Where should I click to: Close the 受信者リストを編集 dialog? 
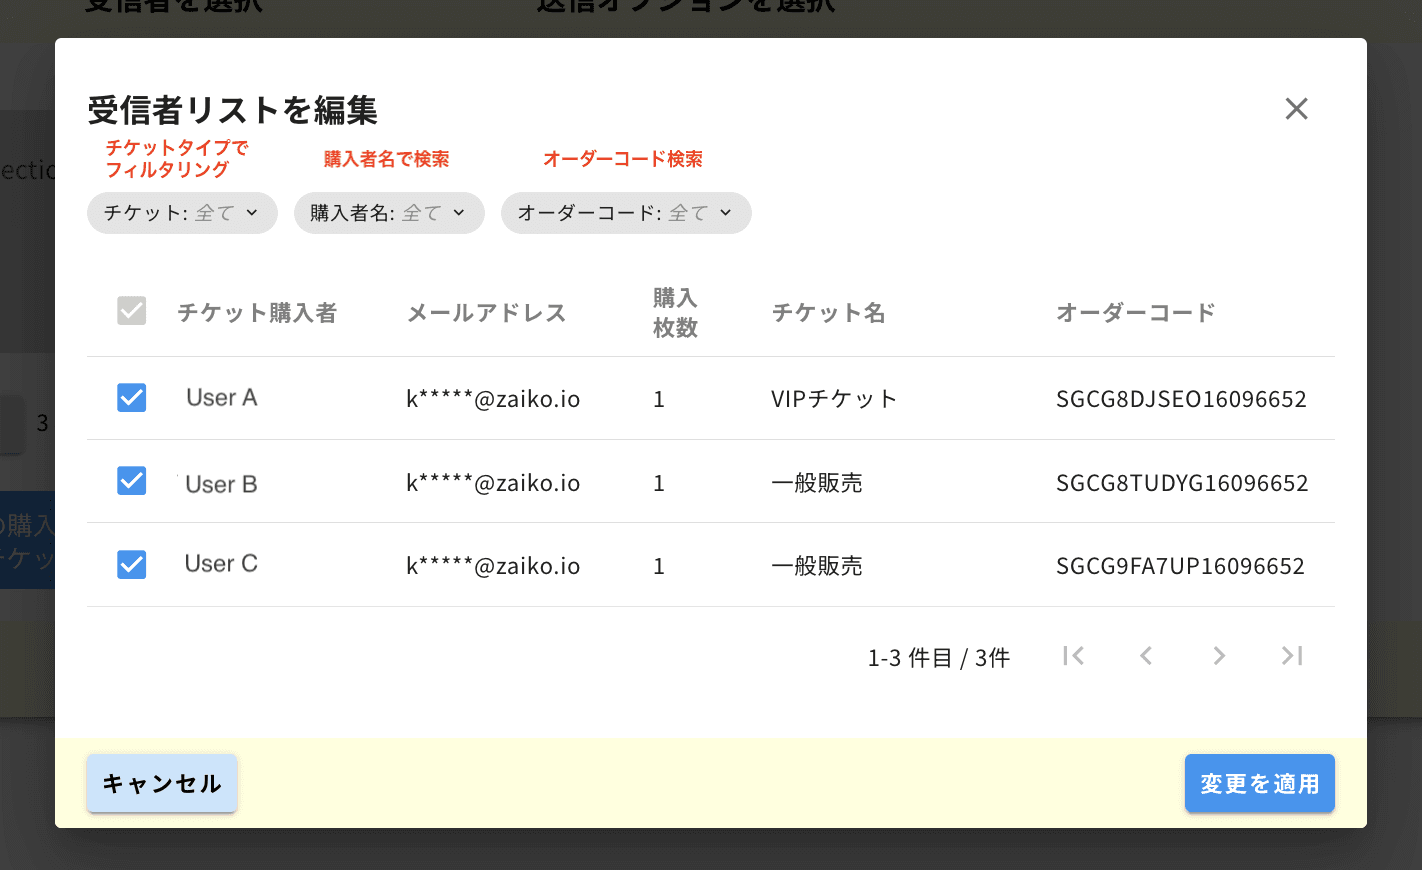(1296, 109)
